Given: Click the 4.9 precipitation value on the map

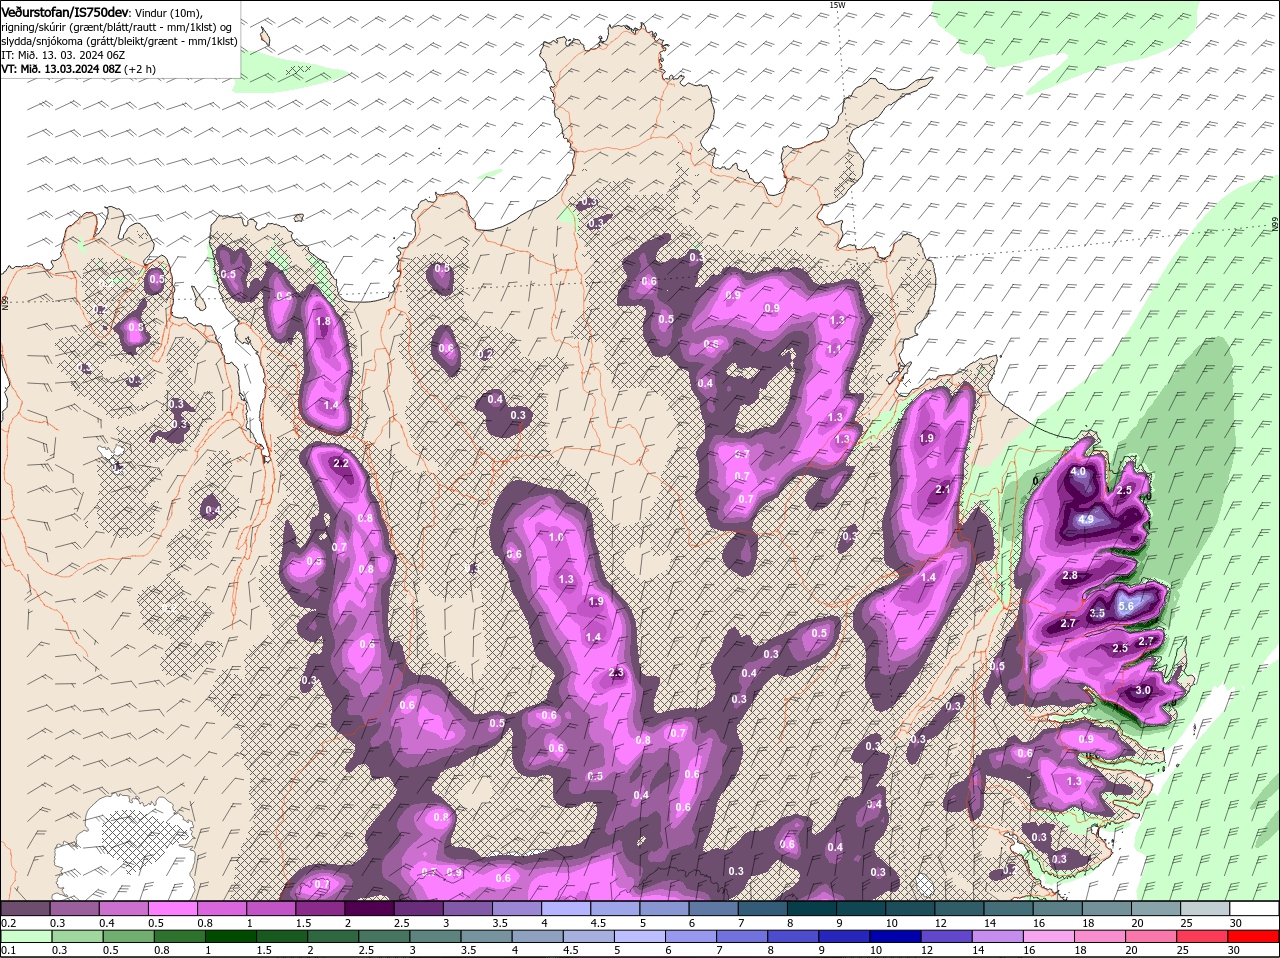Looking at the screenshot, I should 1087,520.
